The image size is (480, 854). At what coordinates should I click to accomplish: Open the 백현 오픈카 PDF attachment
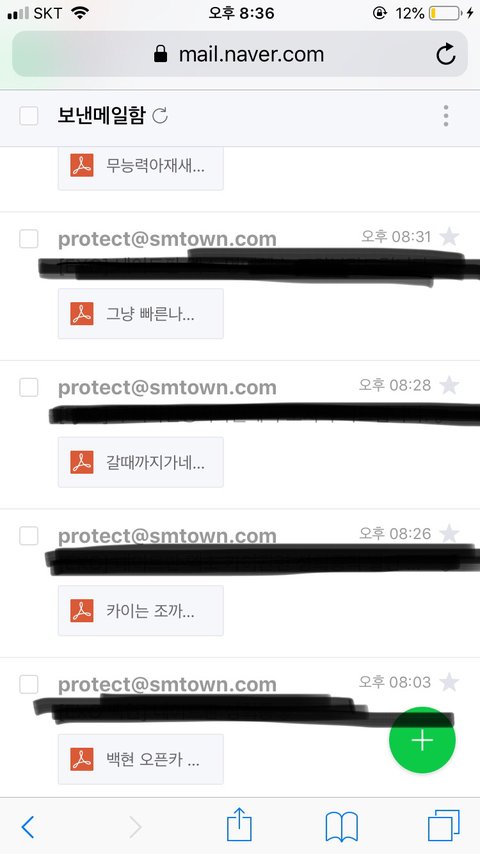tap(141, 759)
